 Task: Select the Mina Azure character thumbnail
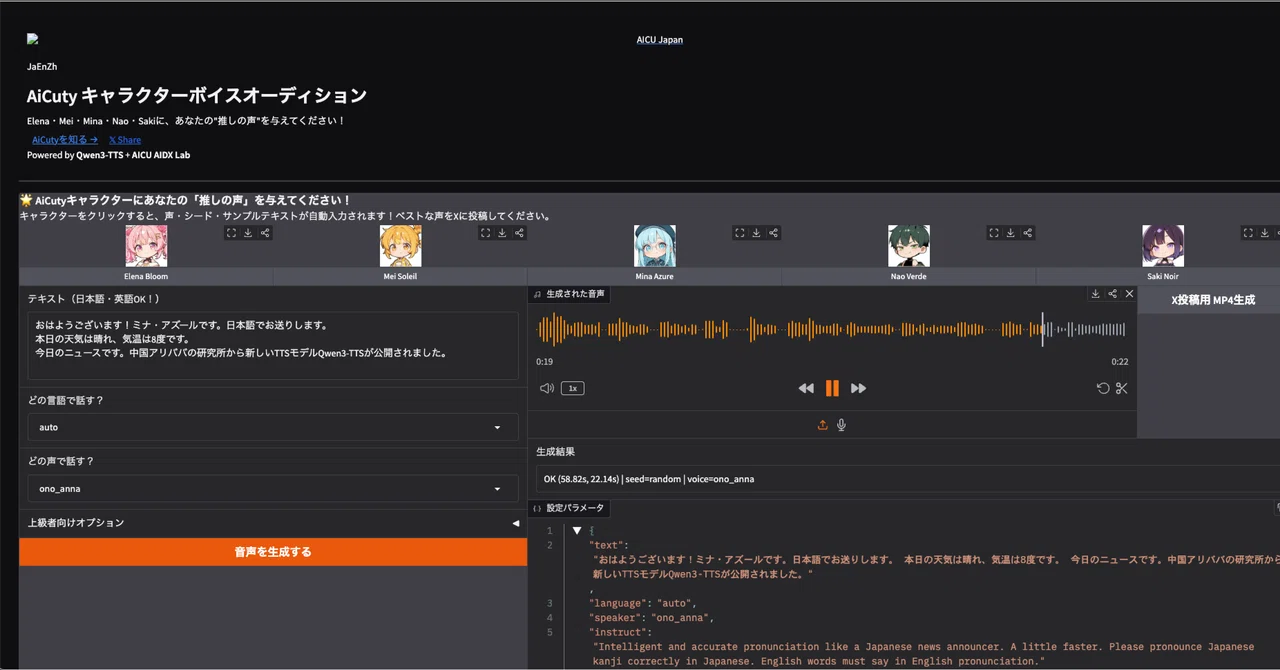[x=655, y=245]
